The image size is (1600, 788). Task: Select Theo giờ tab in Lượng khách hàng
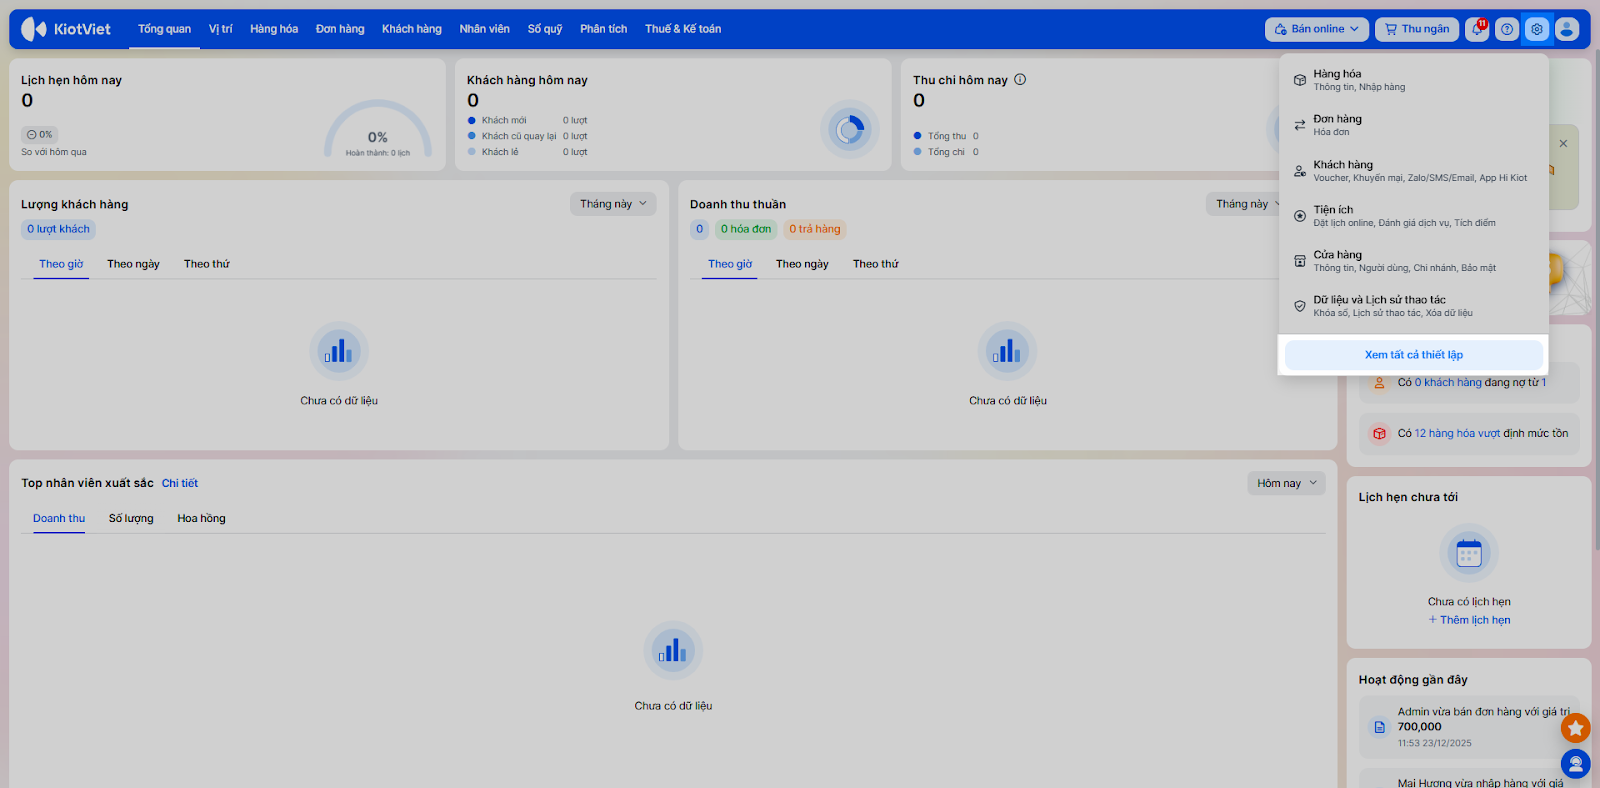[x=61, y=264]
